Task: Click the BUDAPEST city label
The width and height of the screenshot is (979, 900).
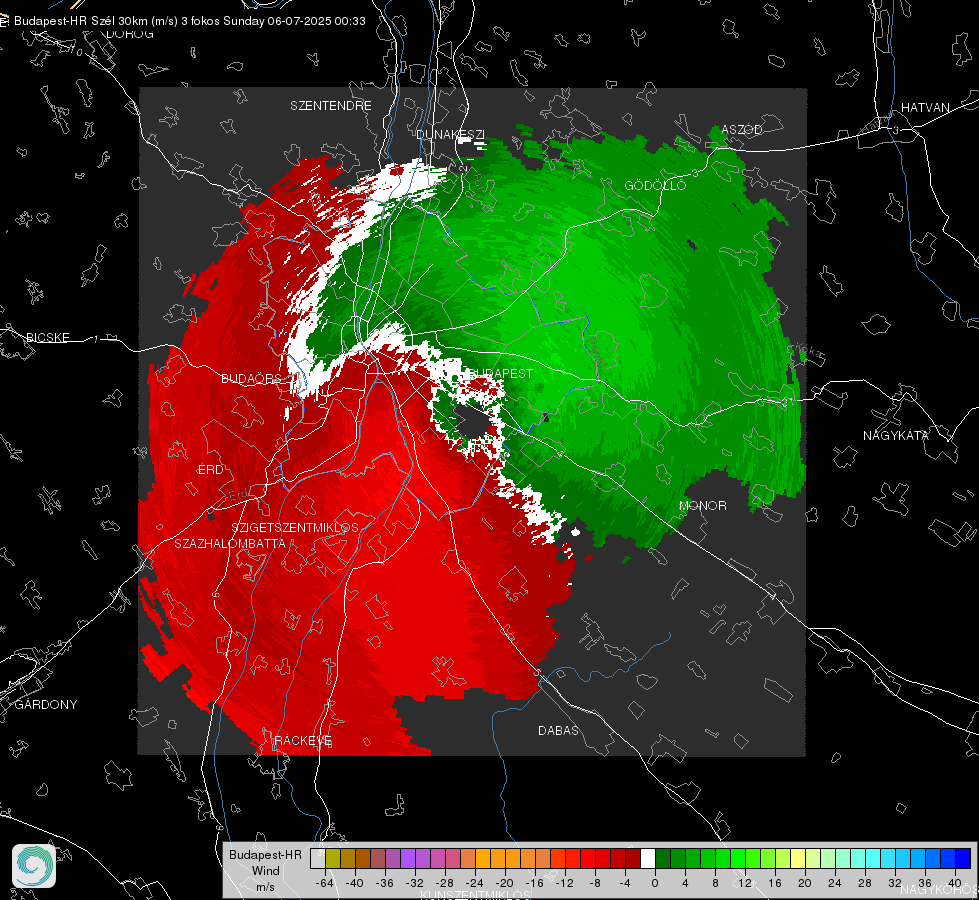Action: click(x=501, y=373)
